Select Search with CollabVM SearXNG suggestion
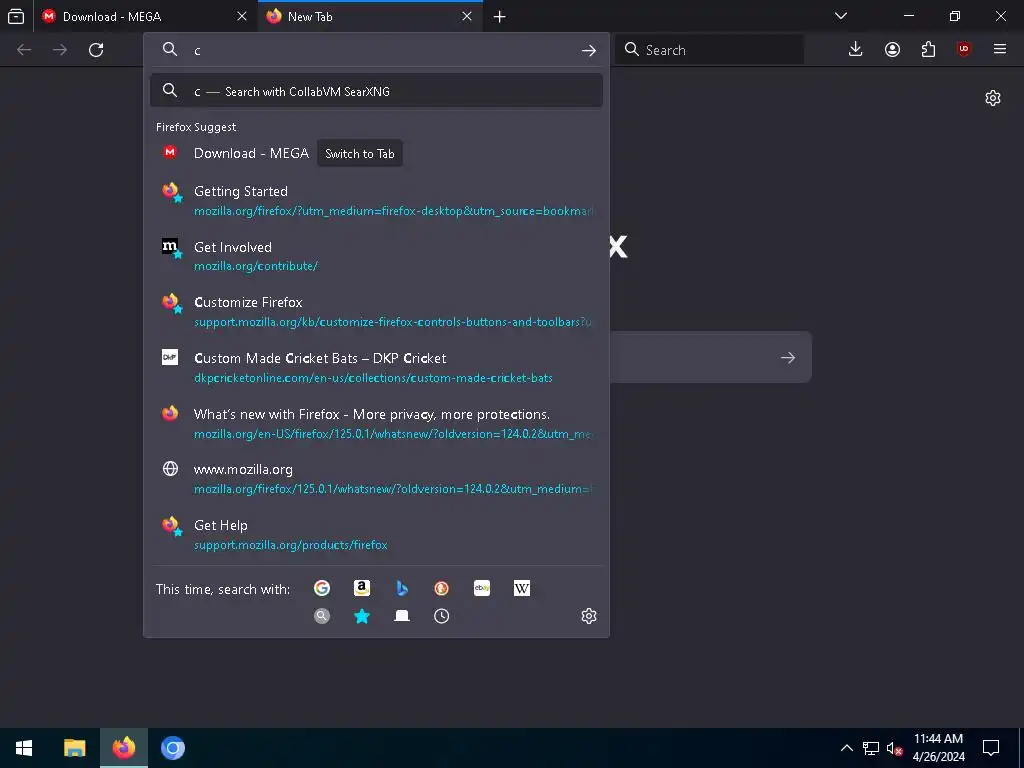 tap(376, 91)
